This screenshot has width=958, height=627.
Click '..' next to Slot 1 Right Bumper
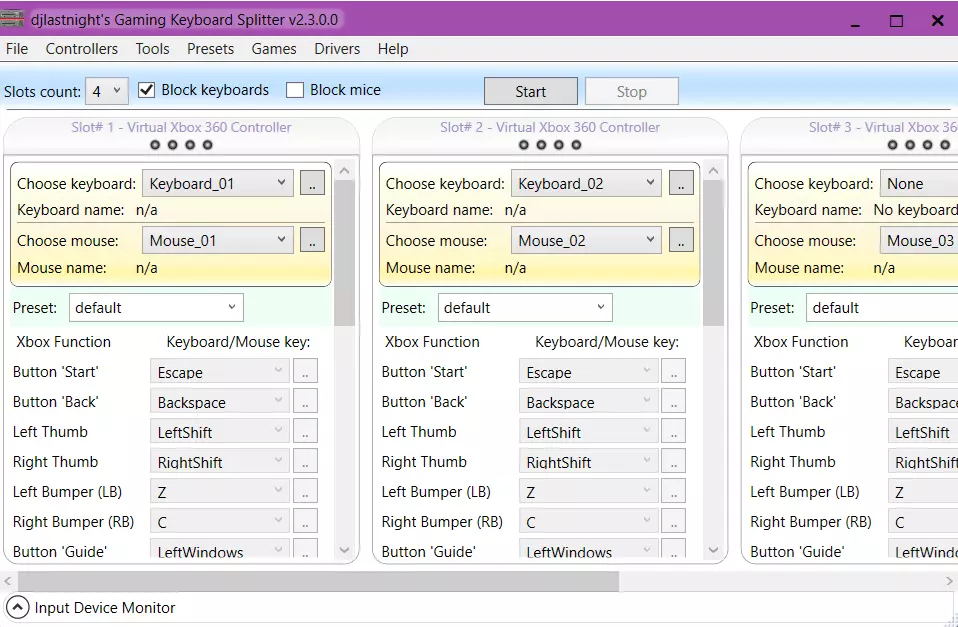point(305,521)
